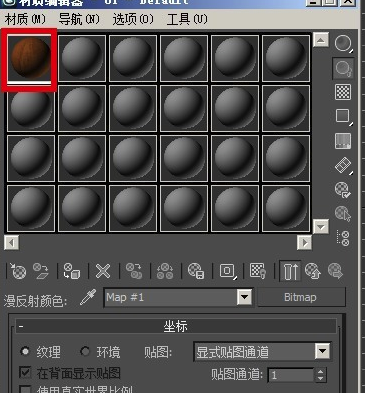Click the Map #1 name field
The height and width of the screenshot is (393, 365).
pos(170,297)
